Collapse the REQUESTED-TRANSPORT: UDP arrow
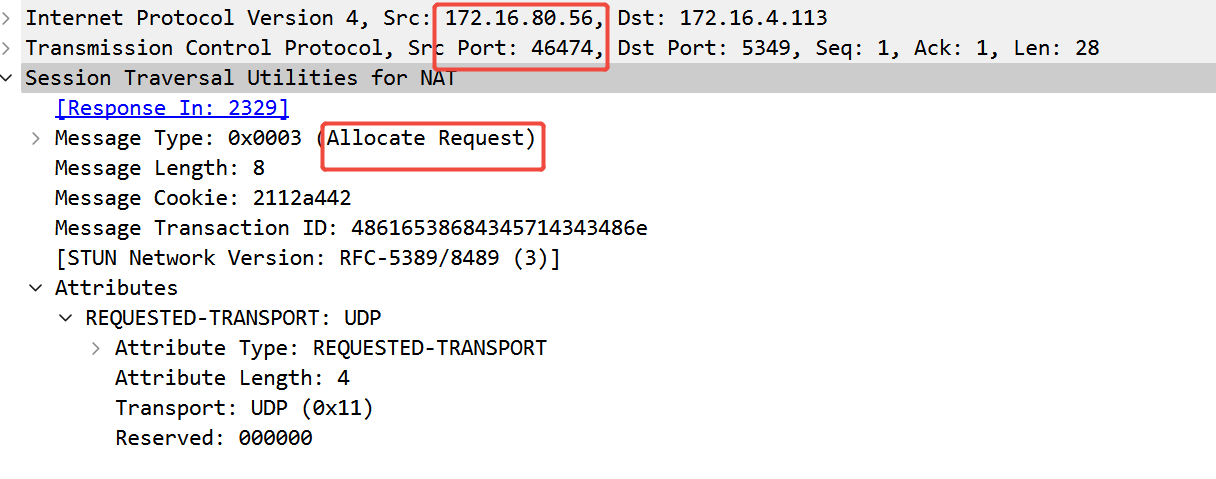This screenshot has height=479, width=1216. point(67,318)
